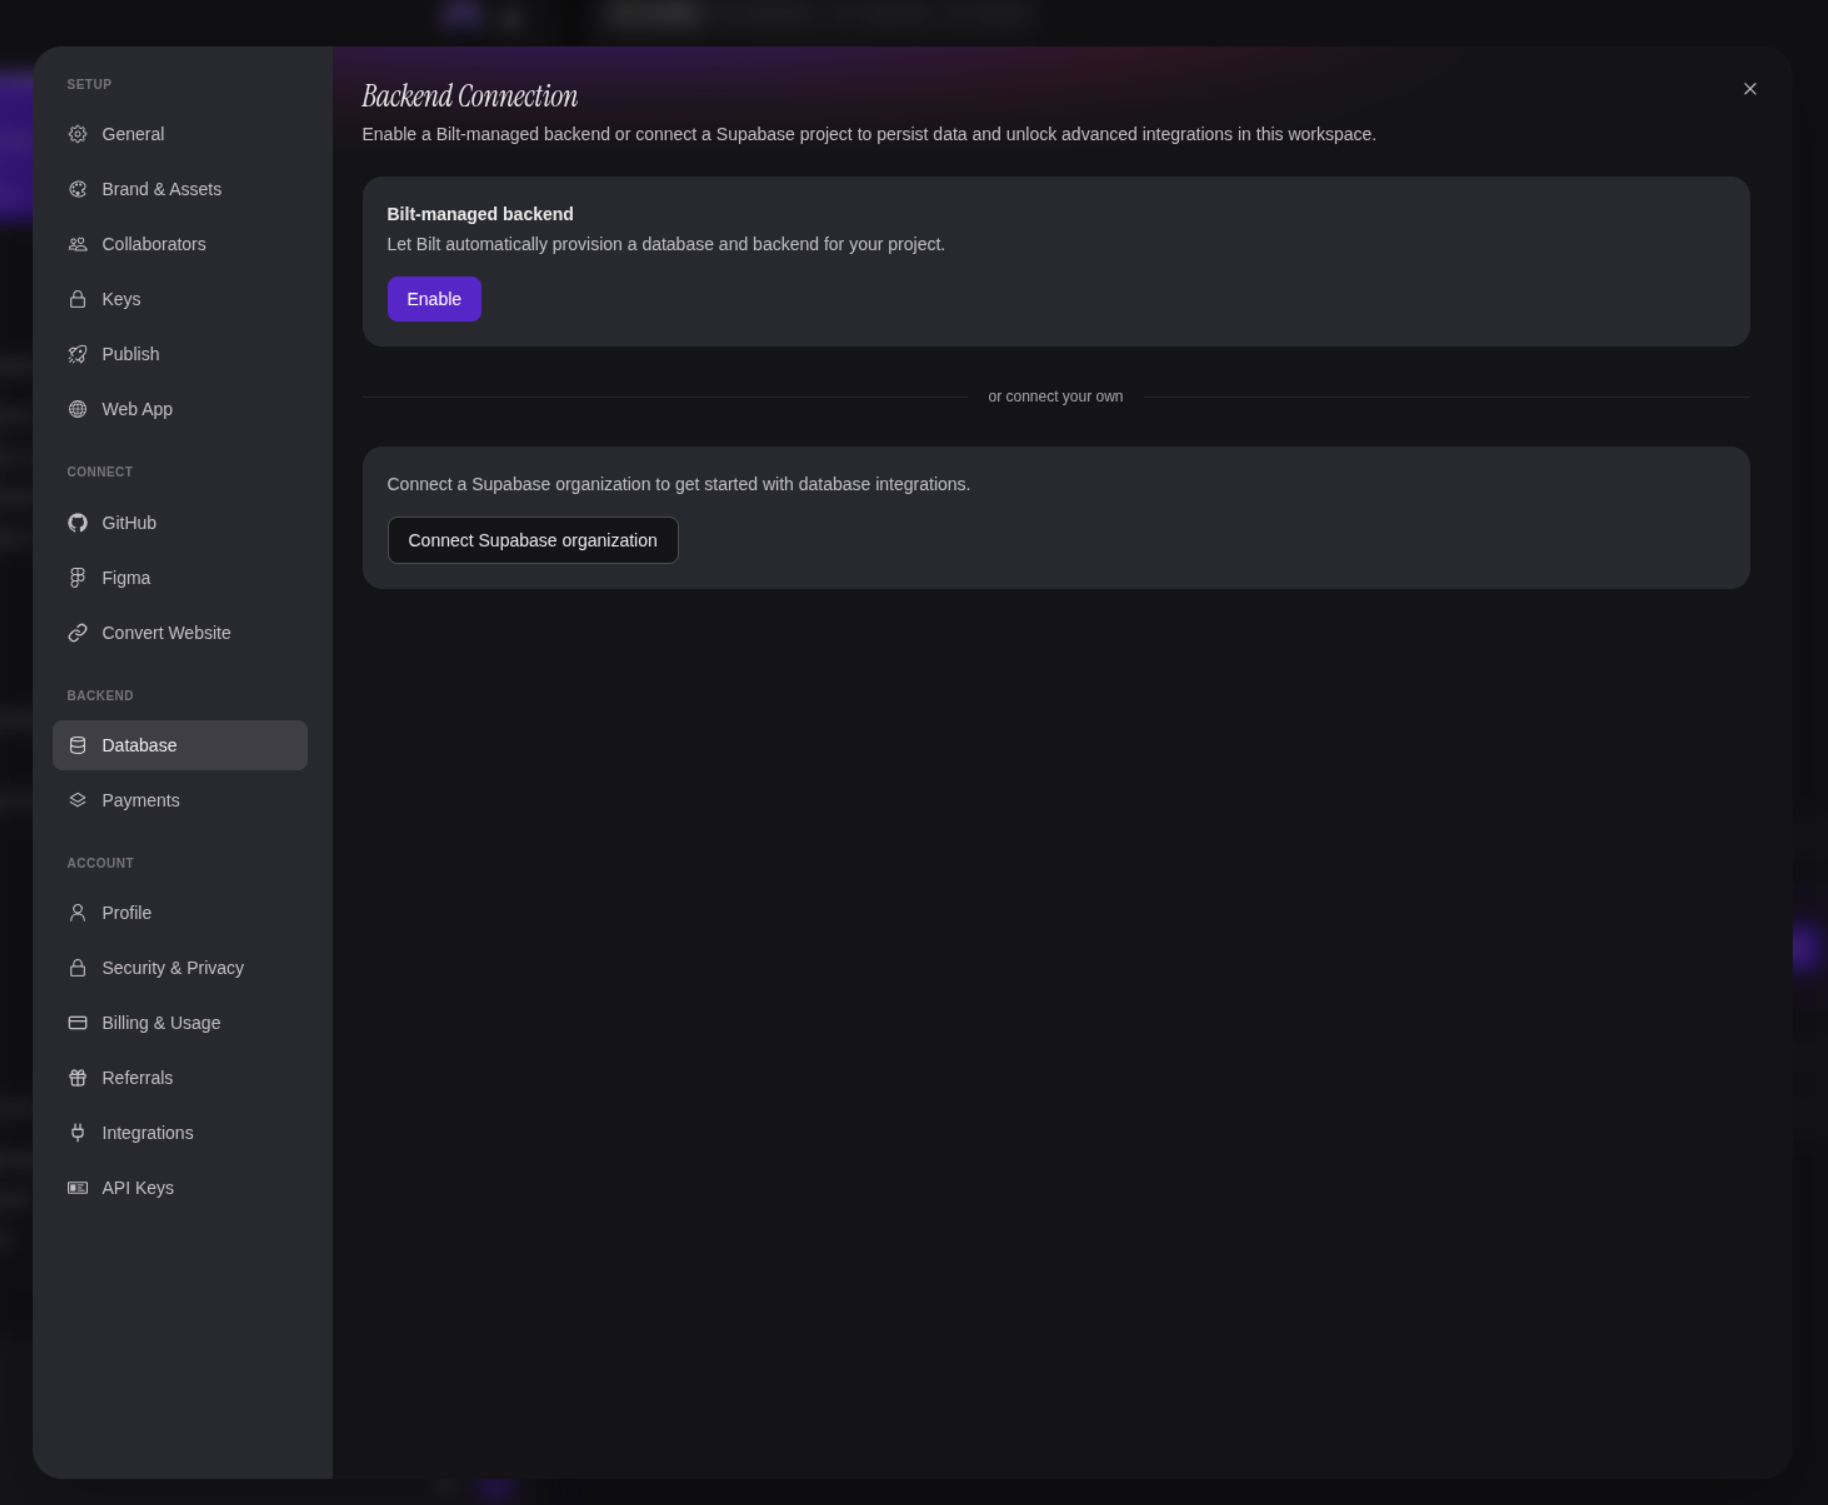Select Integrations in the sidebar
The image size is (1828, 1505).
[x=180, y=1133]
